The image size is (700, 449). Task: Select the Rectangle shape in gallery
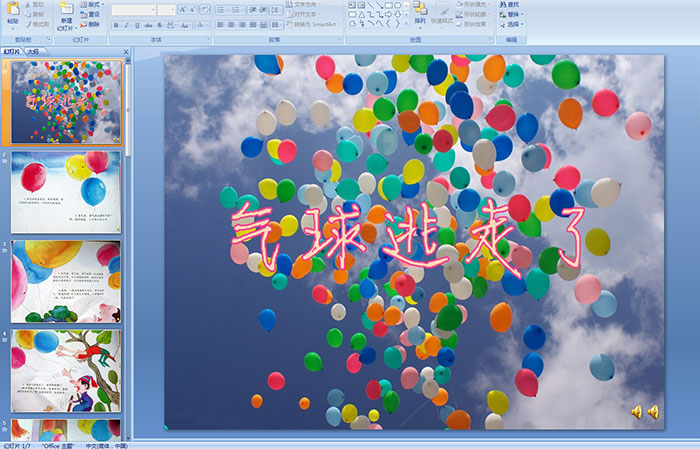[389, 5]
